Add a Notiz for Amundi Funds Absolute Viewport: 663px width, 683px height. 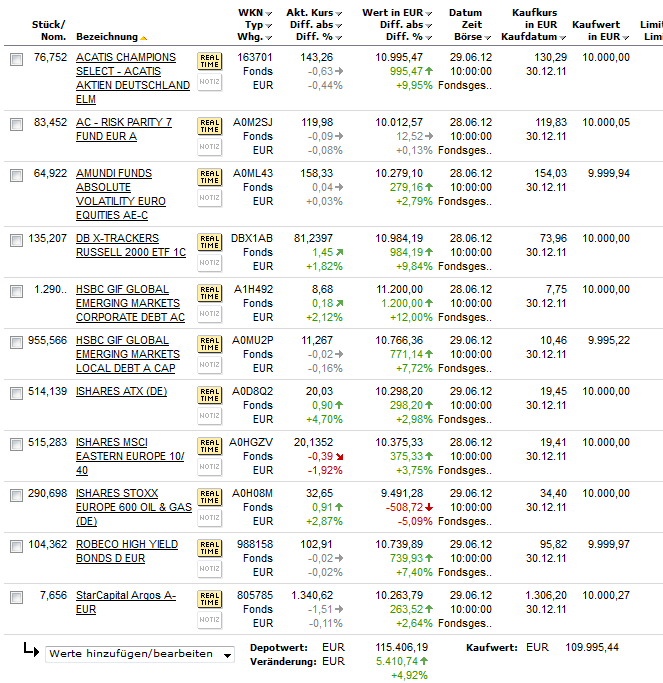pyautogui.click(x=210, y=198)
